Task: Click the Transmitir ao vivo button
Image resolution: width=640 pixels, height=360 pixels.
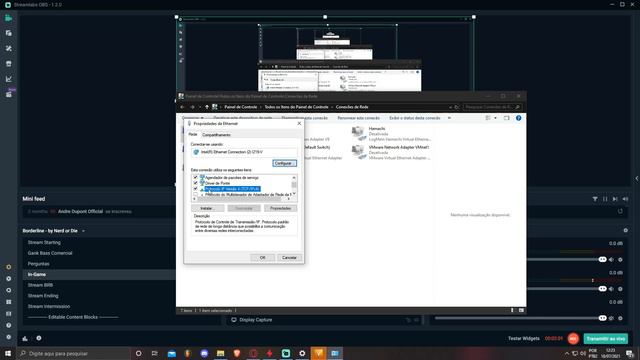Action: [x=606, y=339]
